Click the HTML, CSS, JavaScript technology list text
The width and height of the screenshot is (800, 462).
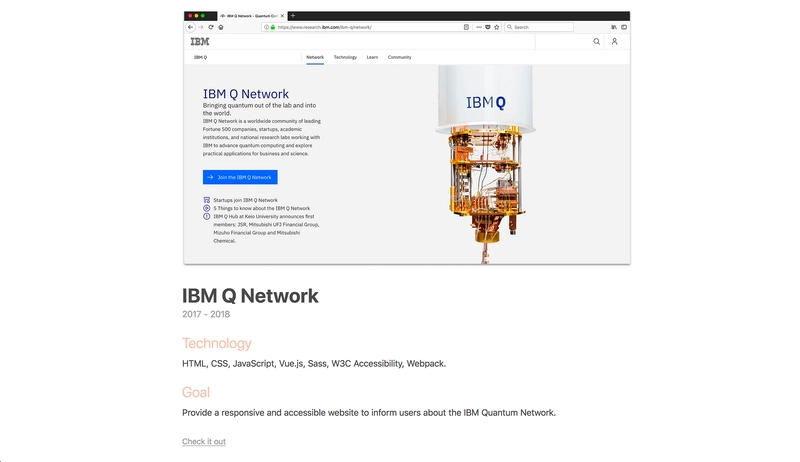point(314,364)
